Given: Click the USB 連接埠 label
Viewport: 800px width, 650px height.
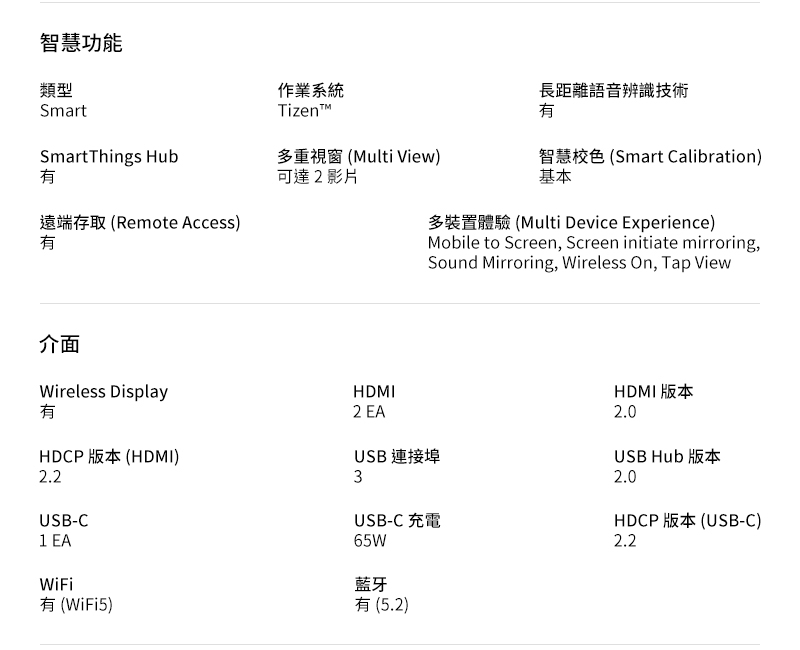Looking at the screenshot, I should click(396, 457).
